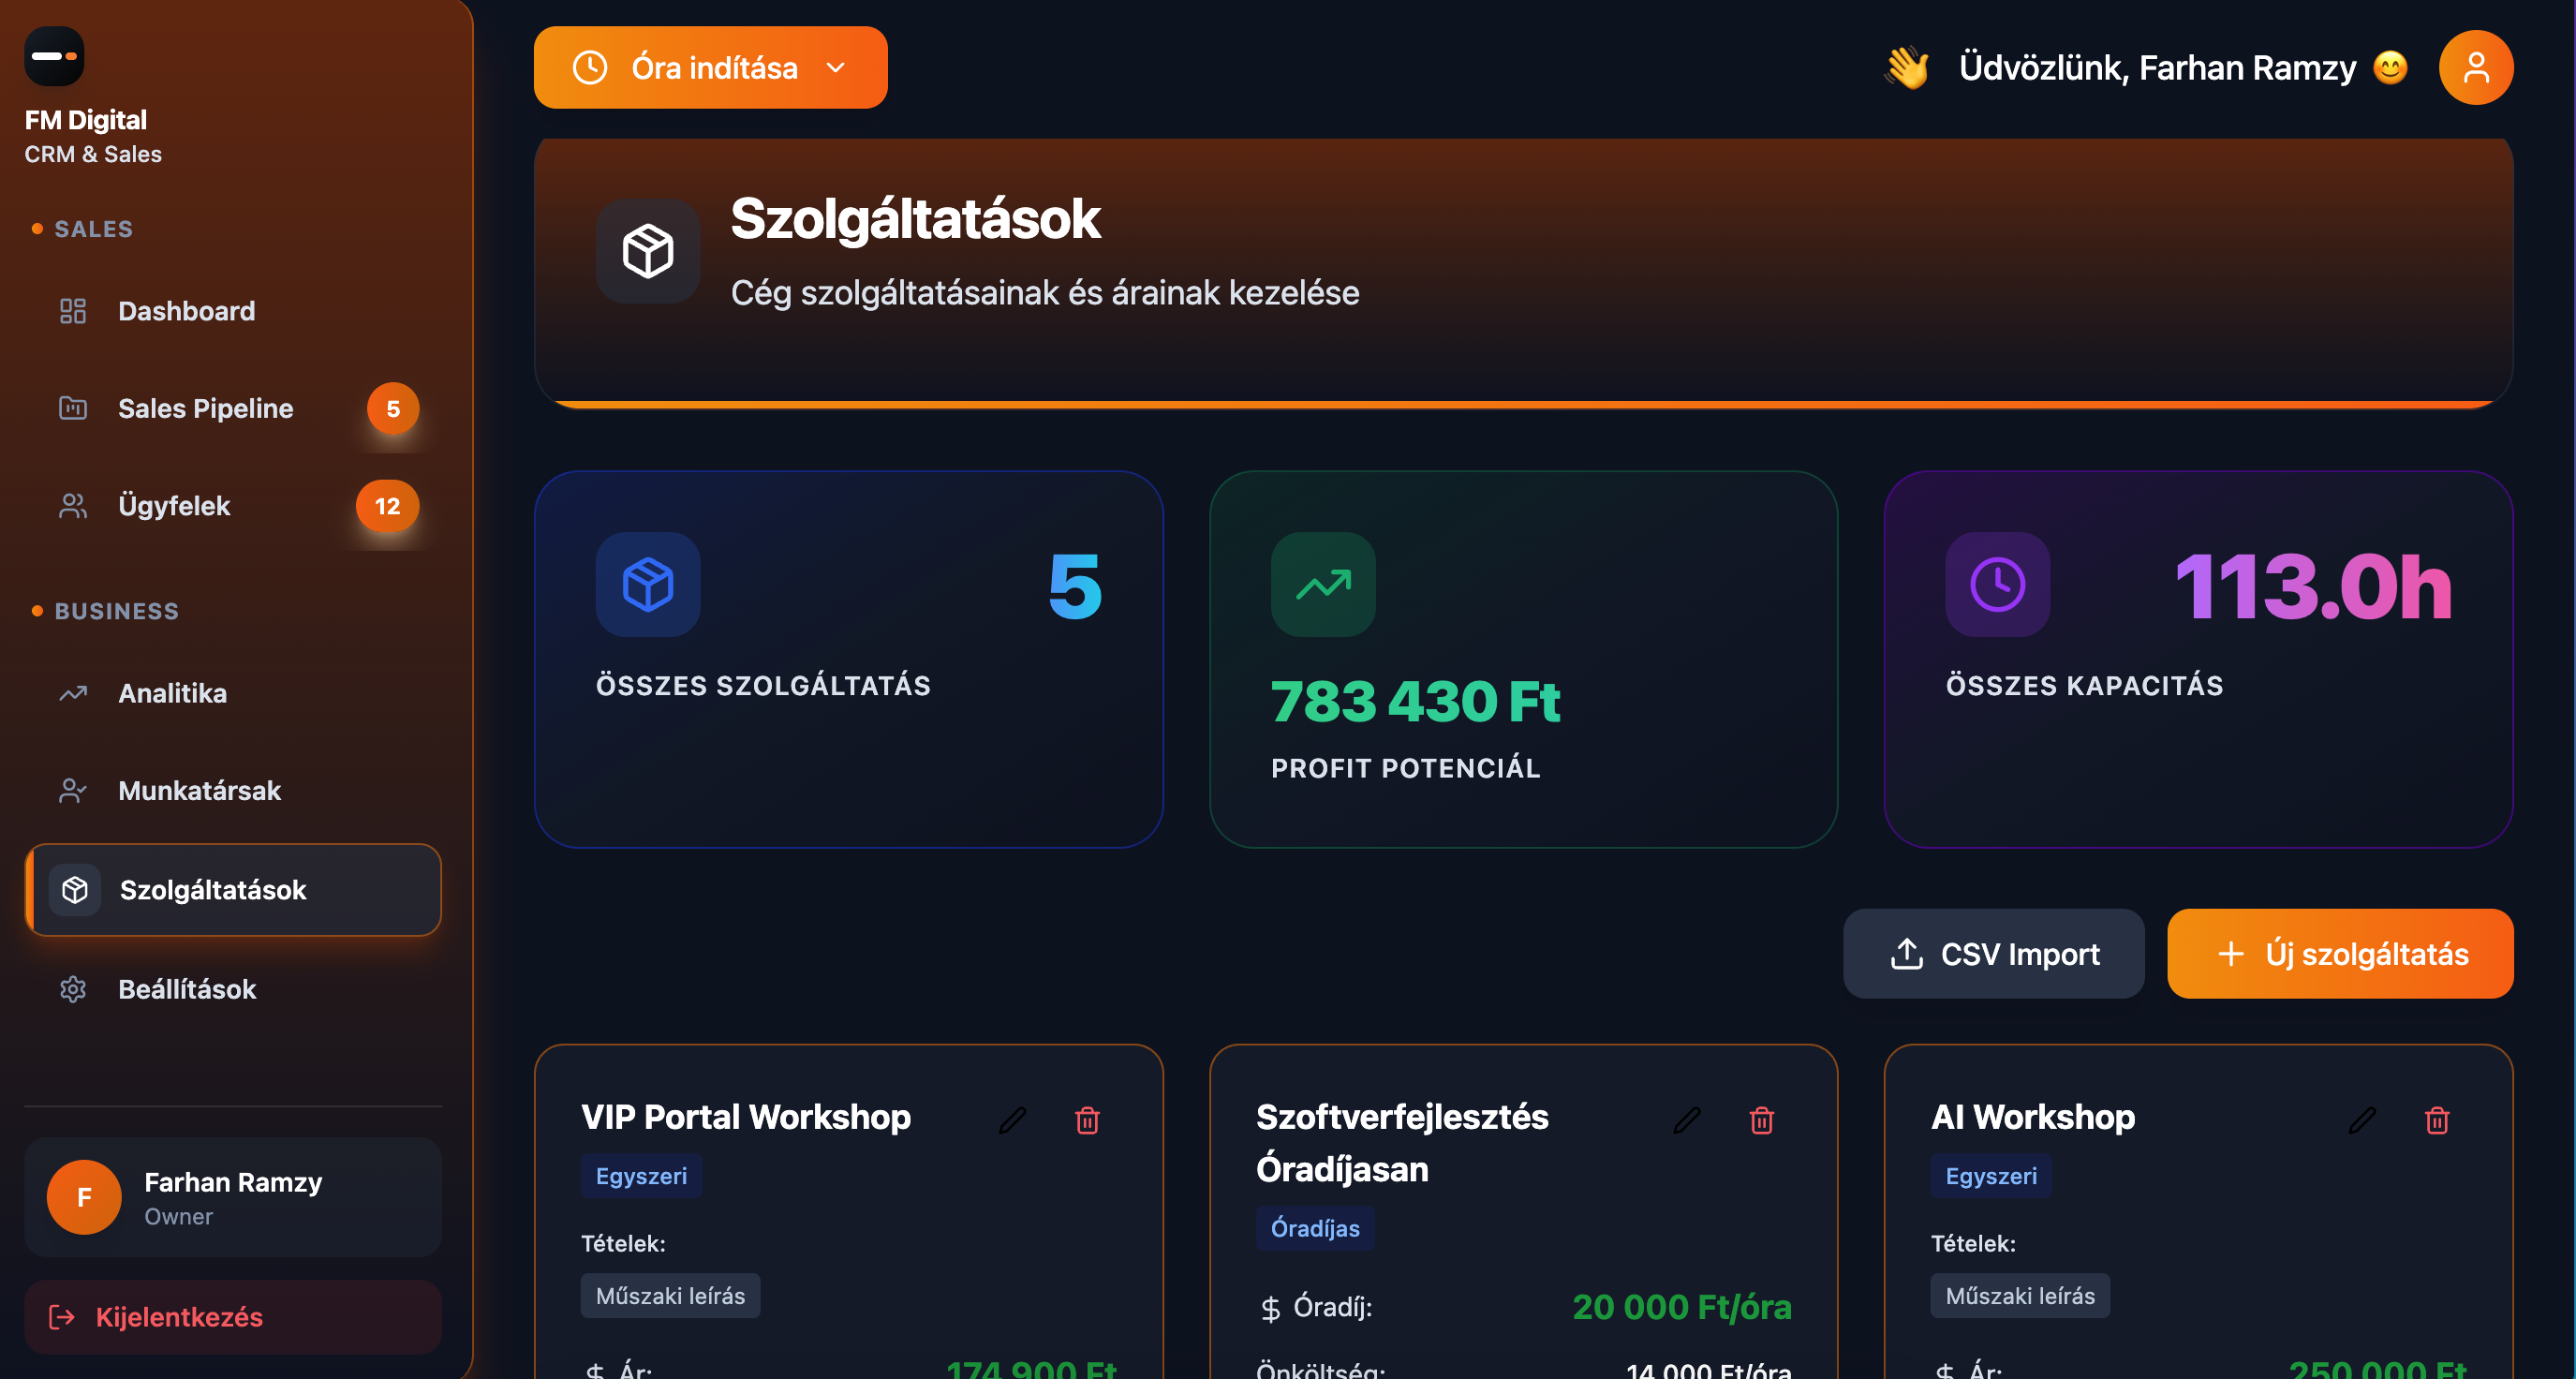The image size is (2576, 1379).
Task: Edit the Szoftverfejlesztés Óradíjasan service
Action: (1687, 1120)
